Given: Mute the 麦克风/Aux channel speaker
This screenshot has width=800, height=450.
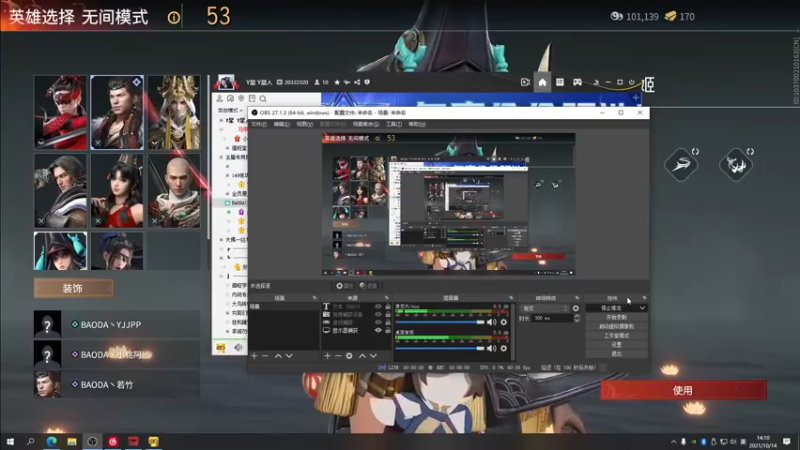Looking at the screenshot, I should coord(491,322).
